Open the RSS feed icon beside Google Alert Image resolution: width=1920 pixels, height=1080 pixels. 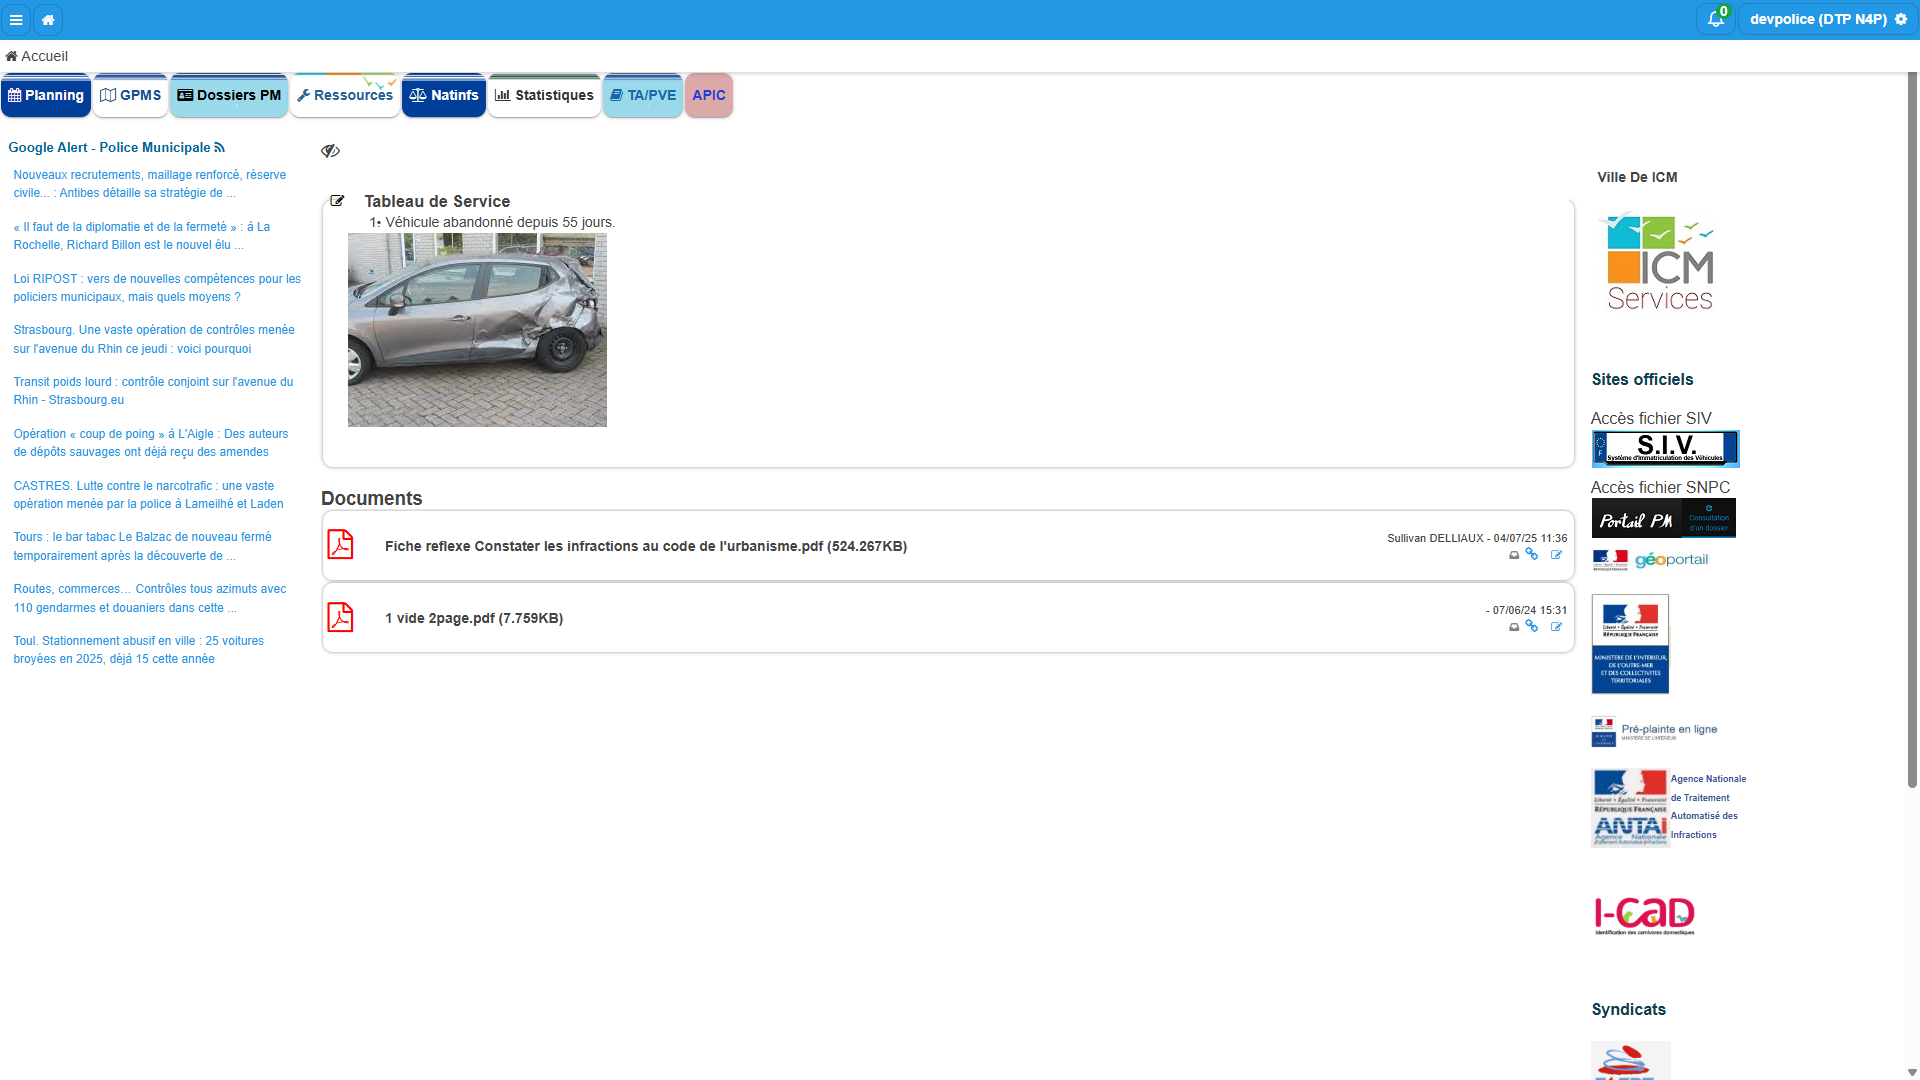[x=220, y=147]
